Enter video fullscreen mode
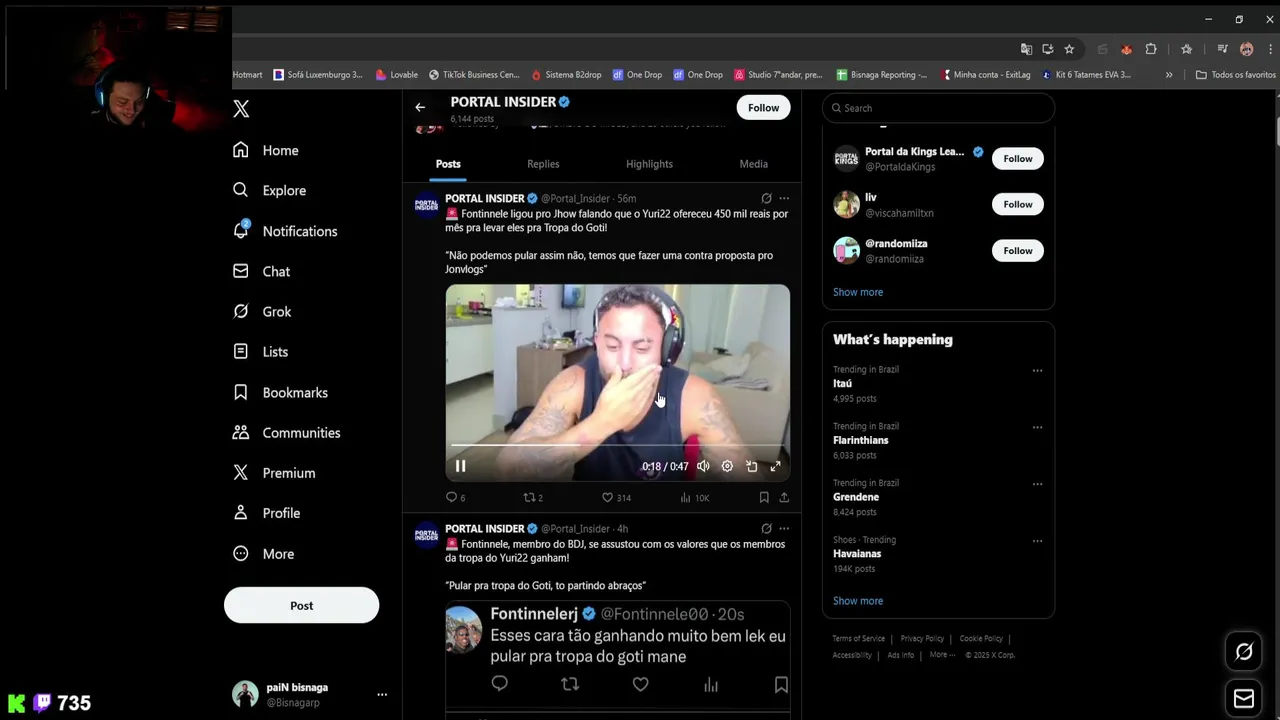Screen dimensions: 1280x720 [775, 466]
